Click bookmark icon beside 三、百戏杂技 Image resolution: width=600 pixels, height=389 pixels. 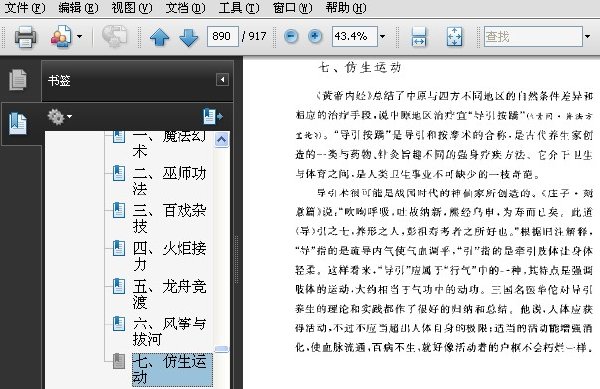coord(119,210)
